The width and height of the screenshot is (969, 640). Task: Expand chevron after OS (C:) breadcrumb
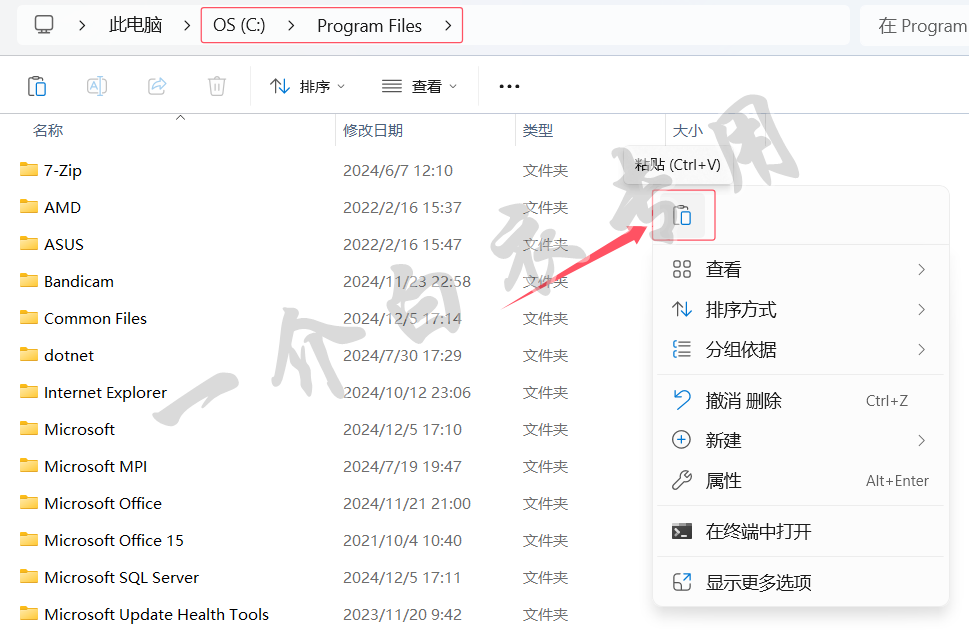[291, 25]
